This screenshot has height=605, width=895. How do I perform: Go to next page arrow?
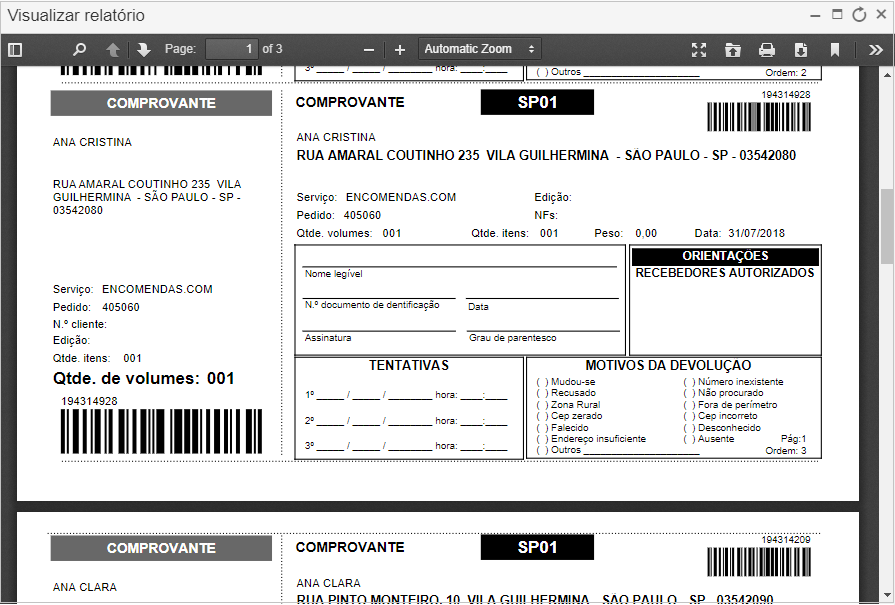[x=143, y=50]
